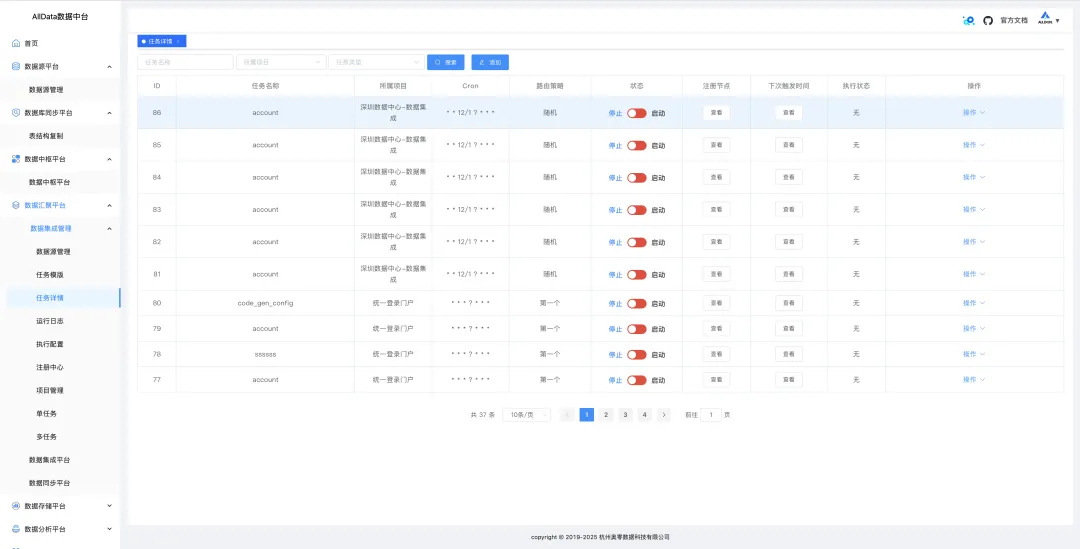Open the 官方文档 link in the header
This screenshot has height=549, width=1080.
click(x=1013, y=21)
